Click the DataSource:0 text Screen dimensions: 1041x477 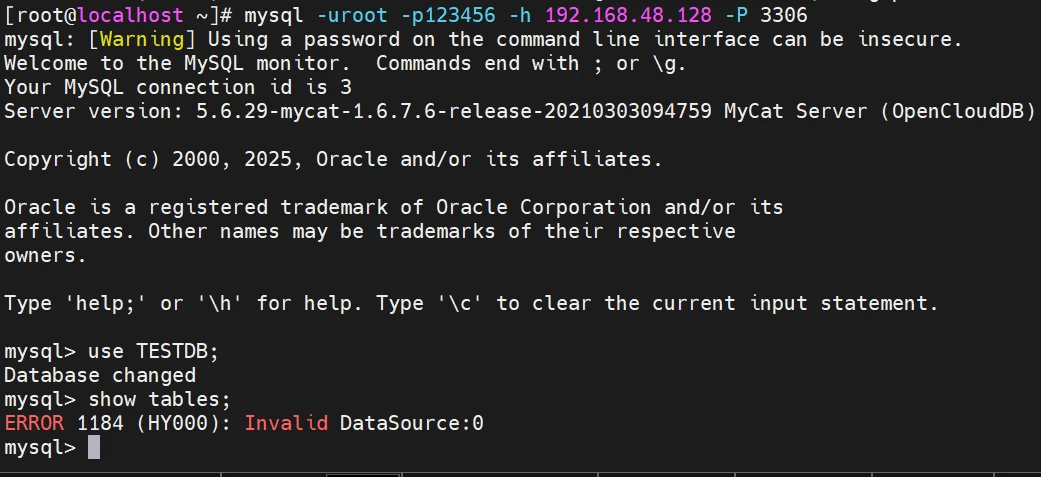411,423
